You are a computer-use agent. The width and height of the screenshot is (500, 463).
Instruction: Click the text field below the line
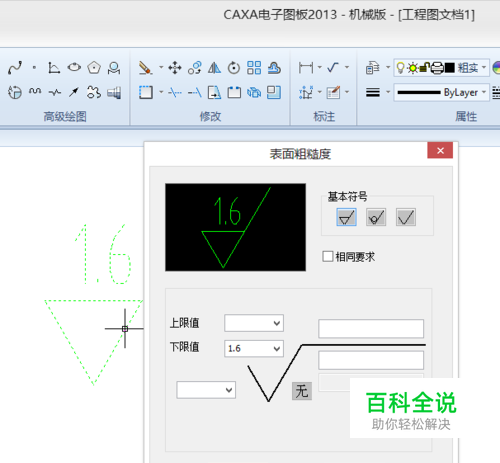(371, 360)
